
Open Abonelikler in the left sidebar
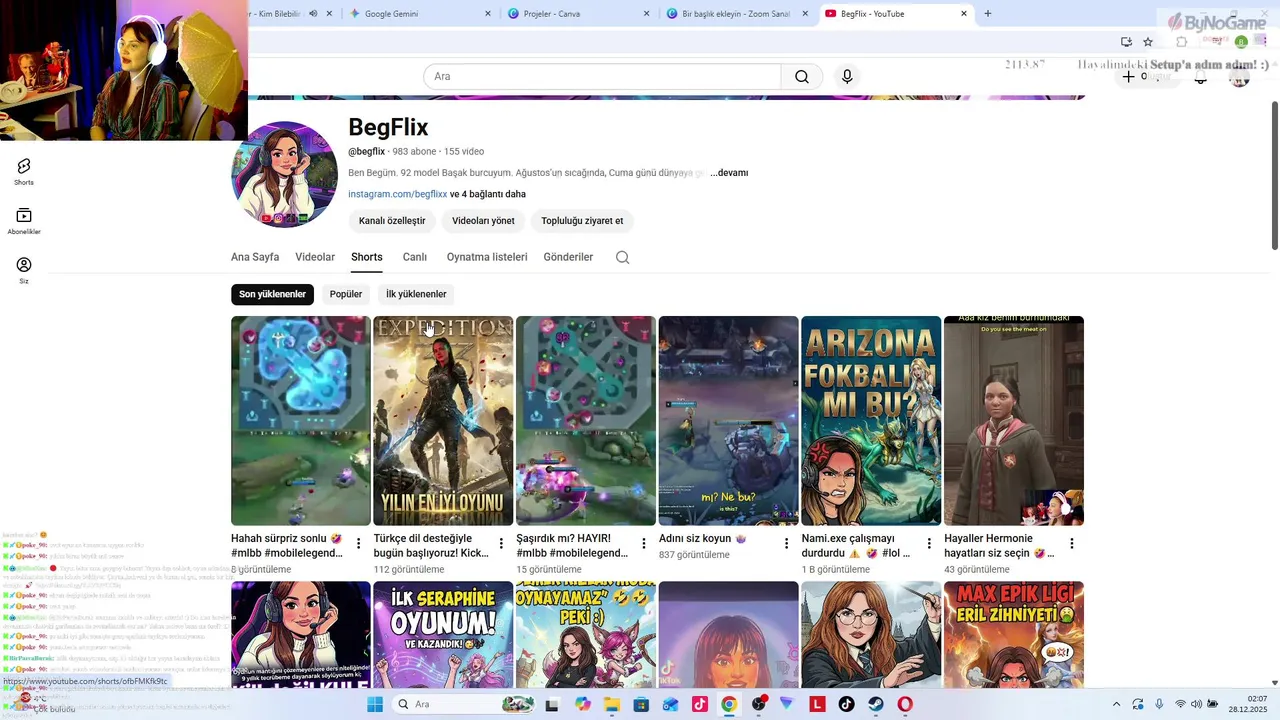24,221
